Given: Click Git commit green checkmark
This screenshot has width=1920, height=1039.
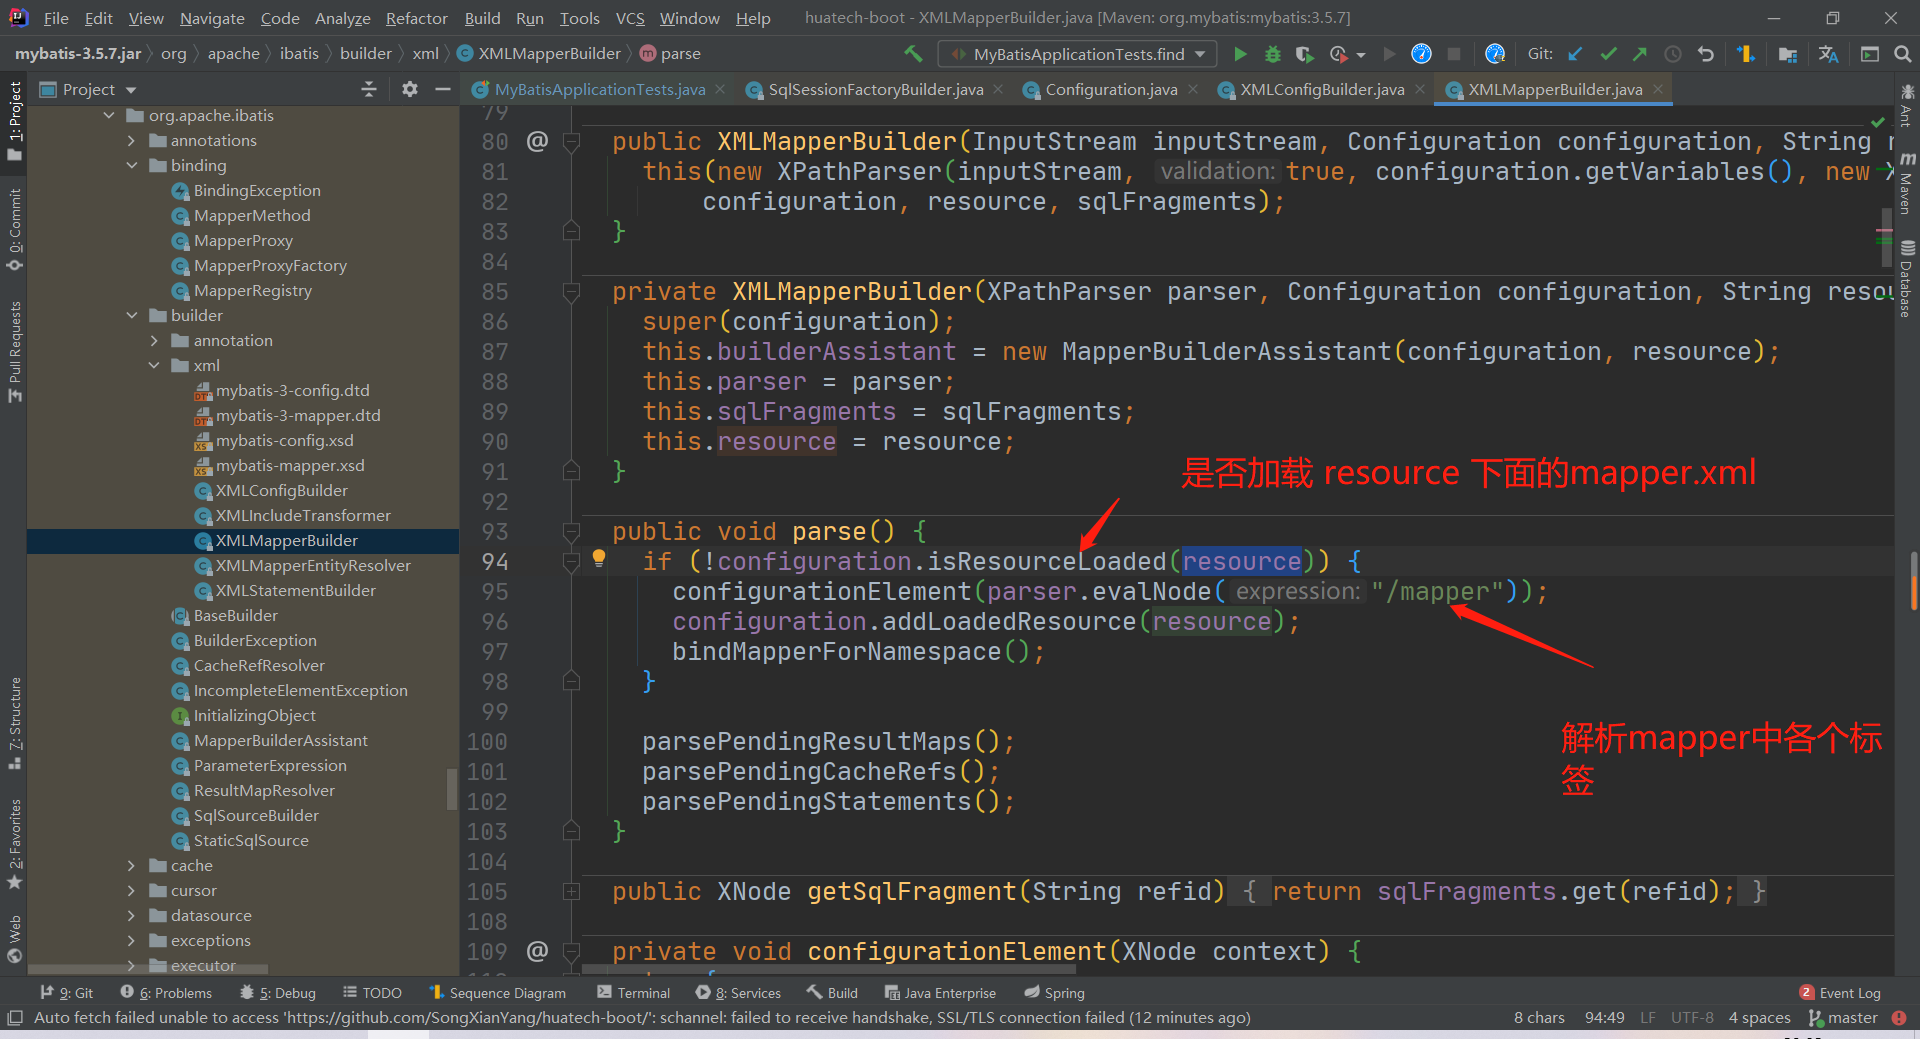Looking at the screenshot, I should (1608, 54).
